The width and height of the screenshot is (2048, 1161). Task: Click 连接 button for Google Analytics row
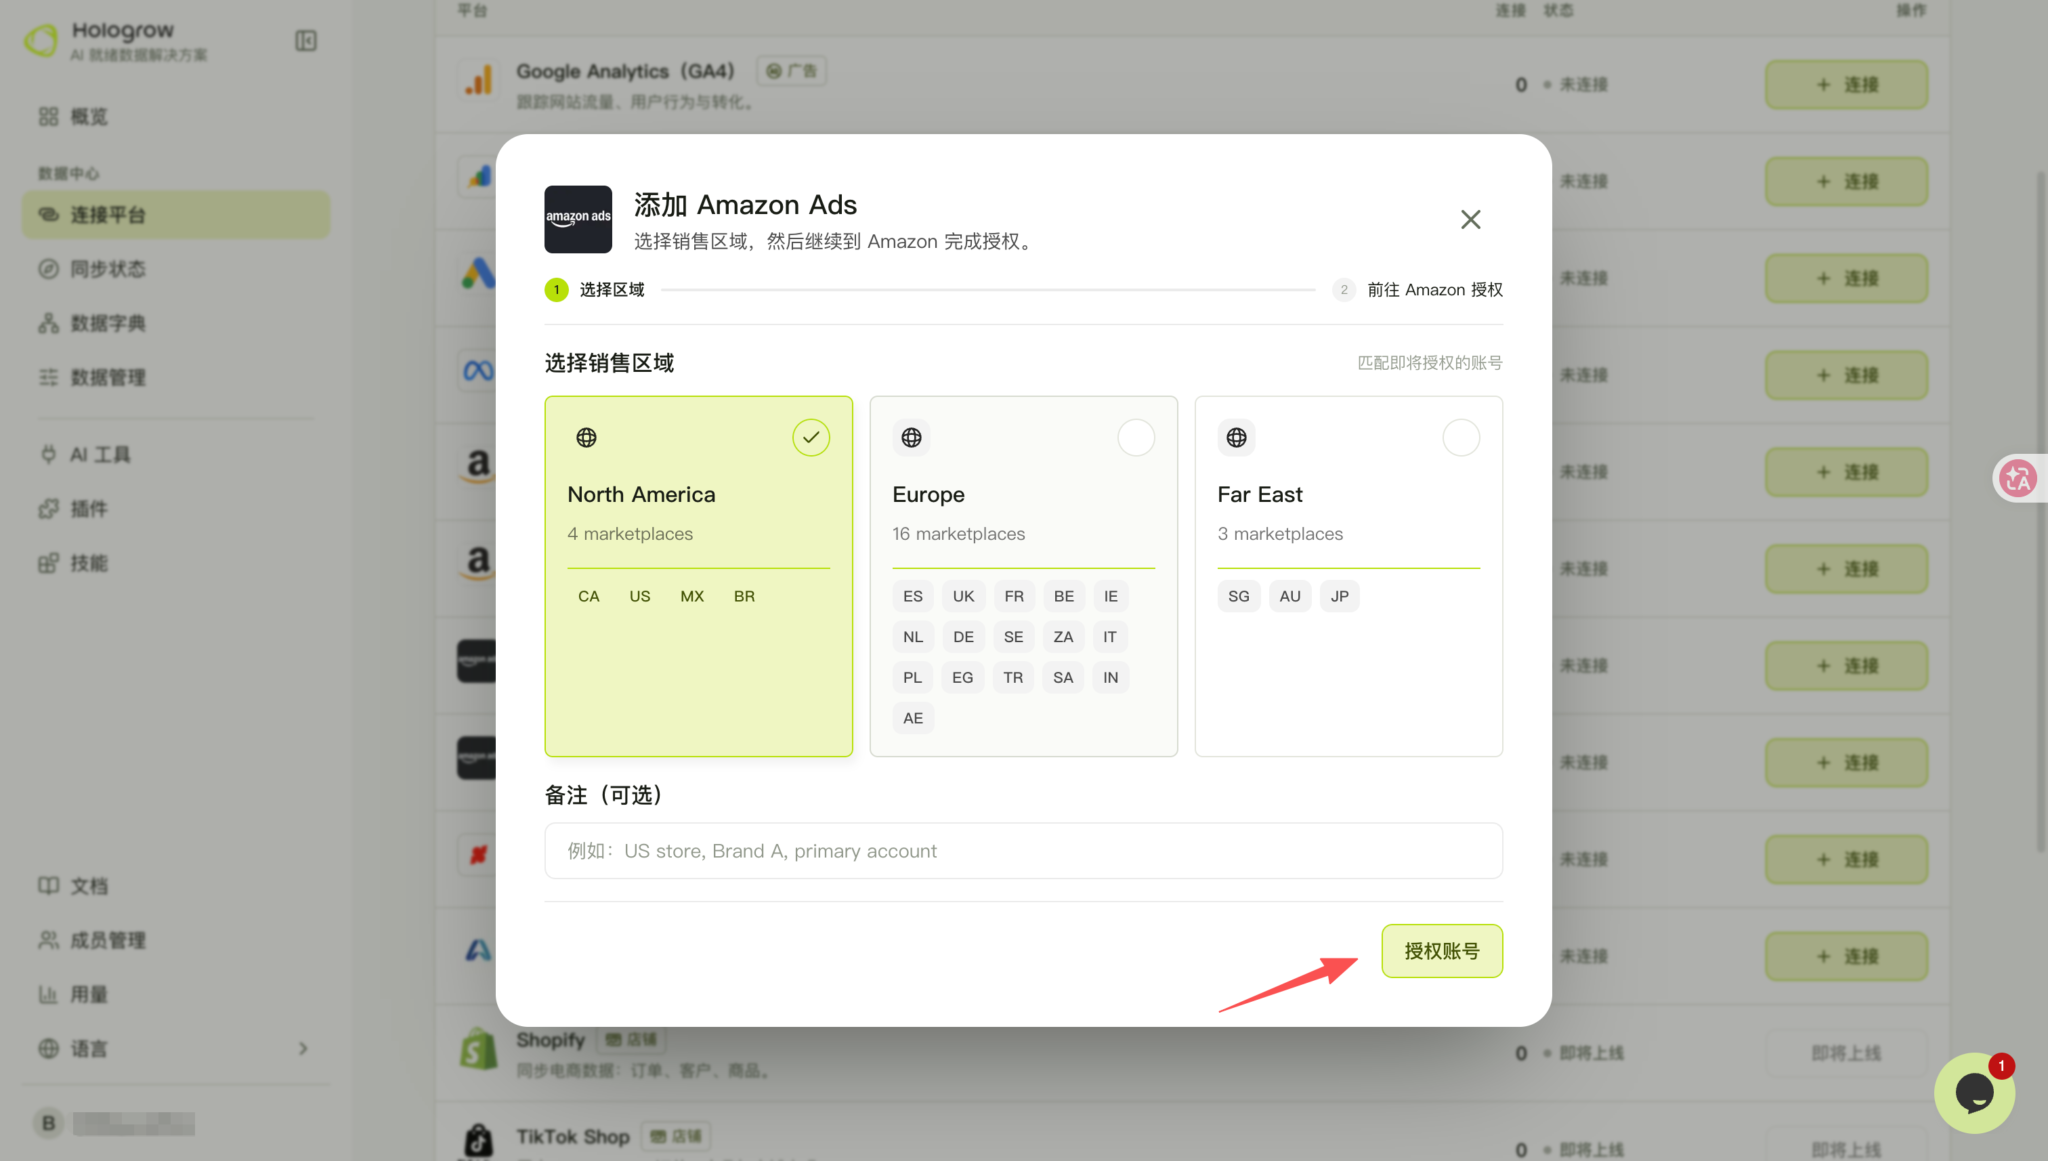coord(1846,85)
